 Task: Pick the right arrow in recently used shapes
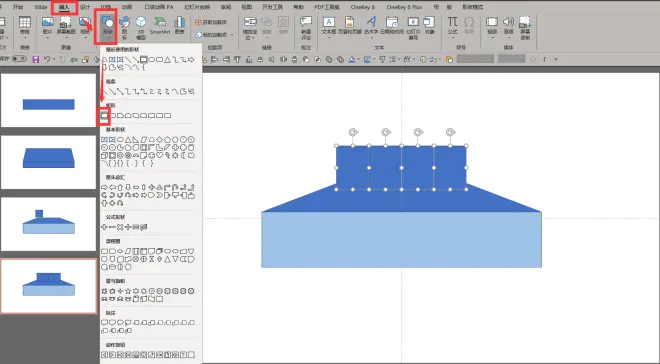[x=191, y=60]
